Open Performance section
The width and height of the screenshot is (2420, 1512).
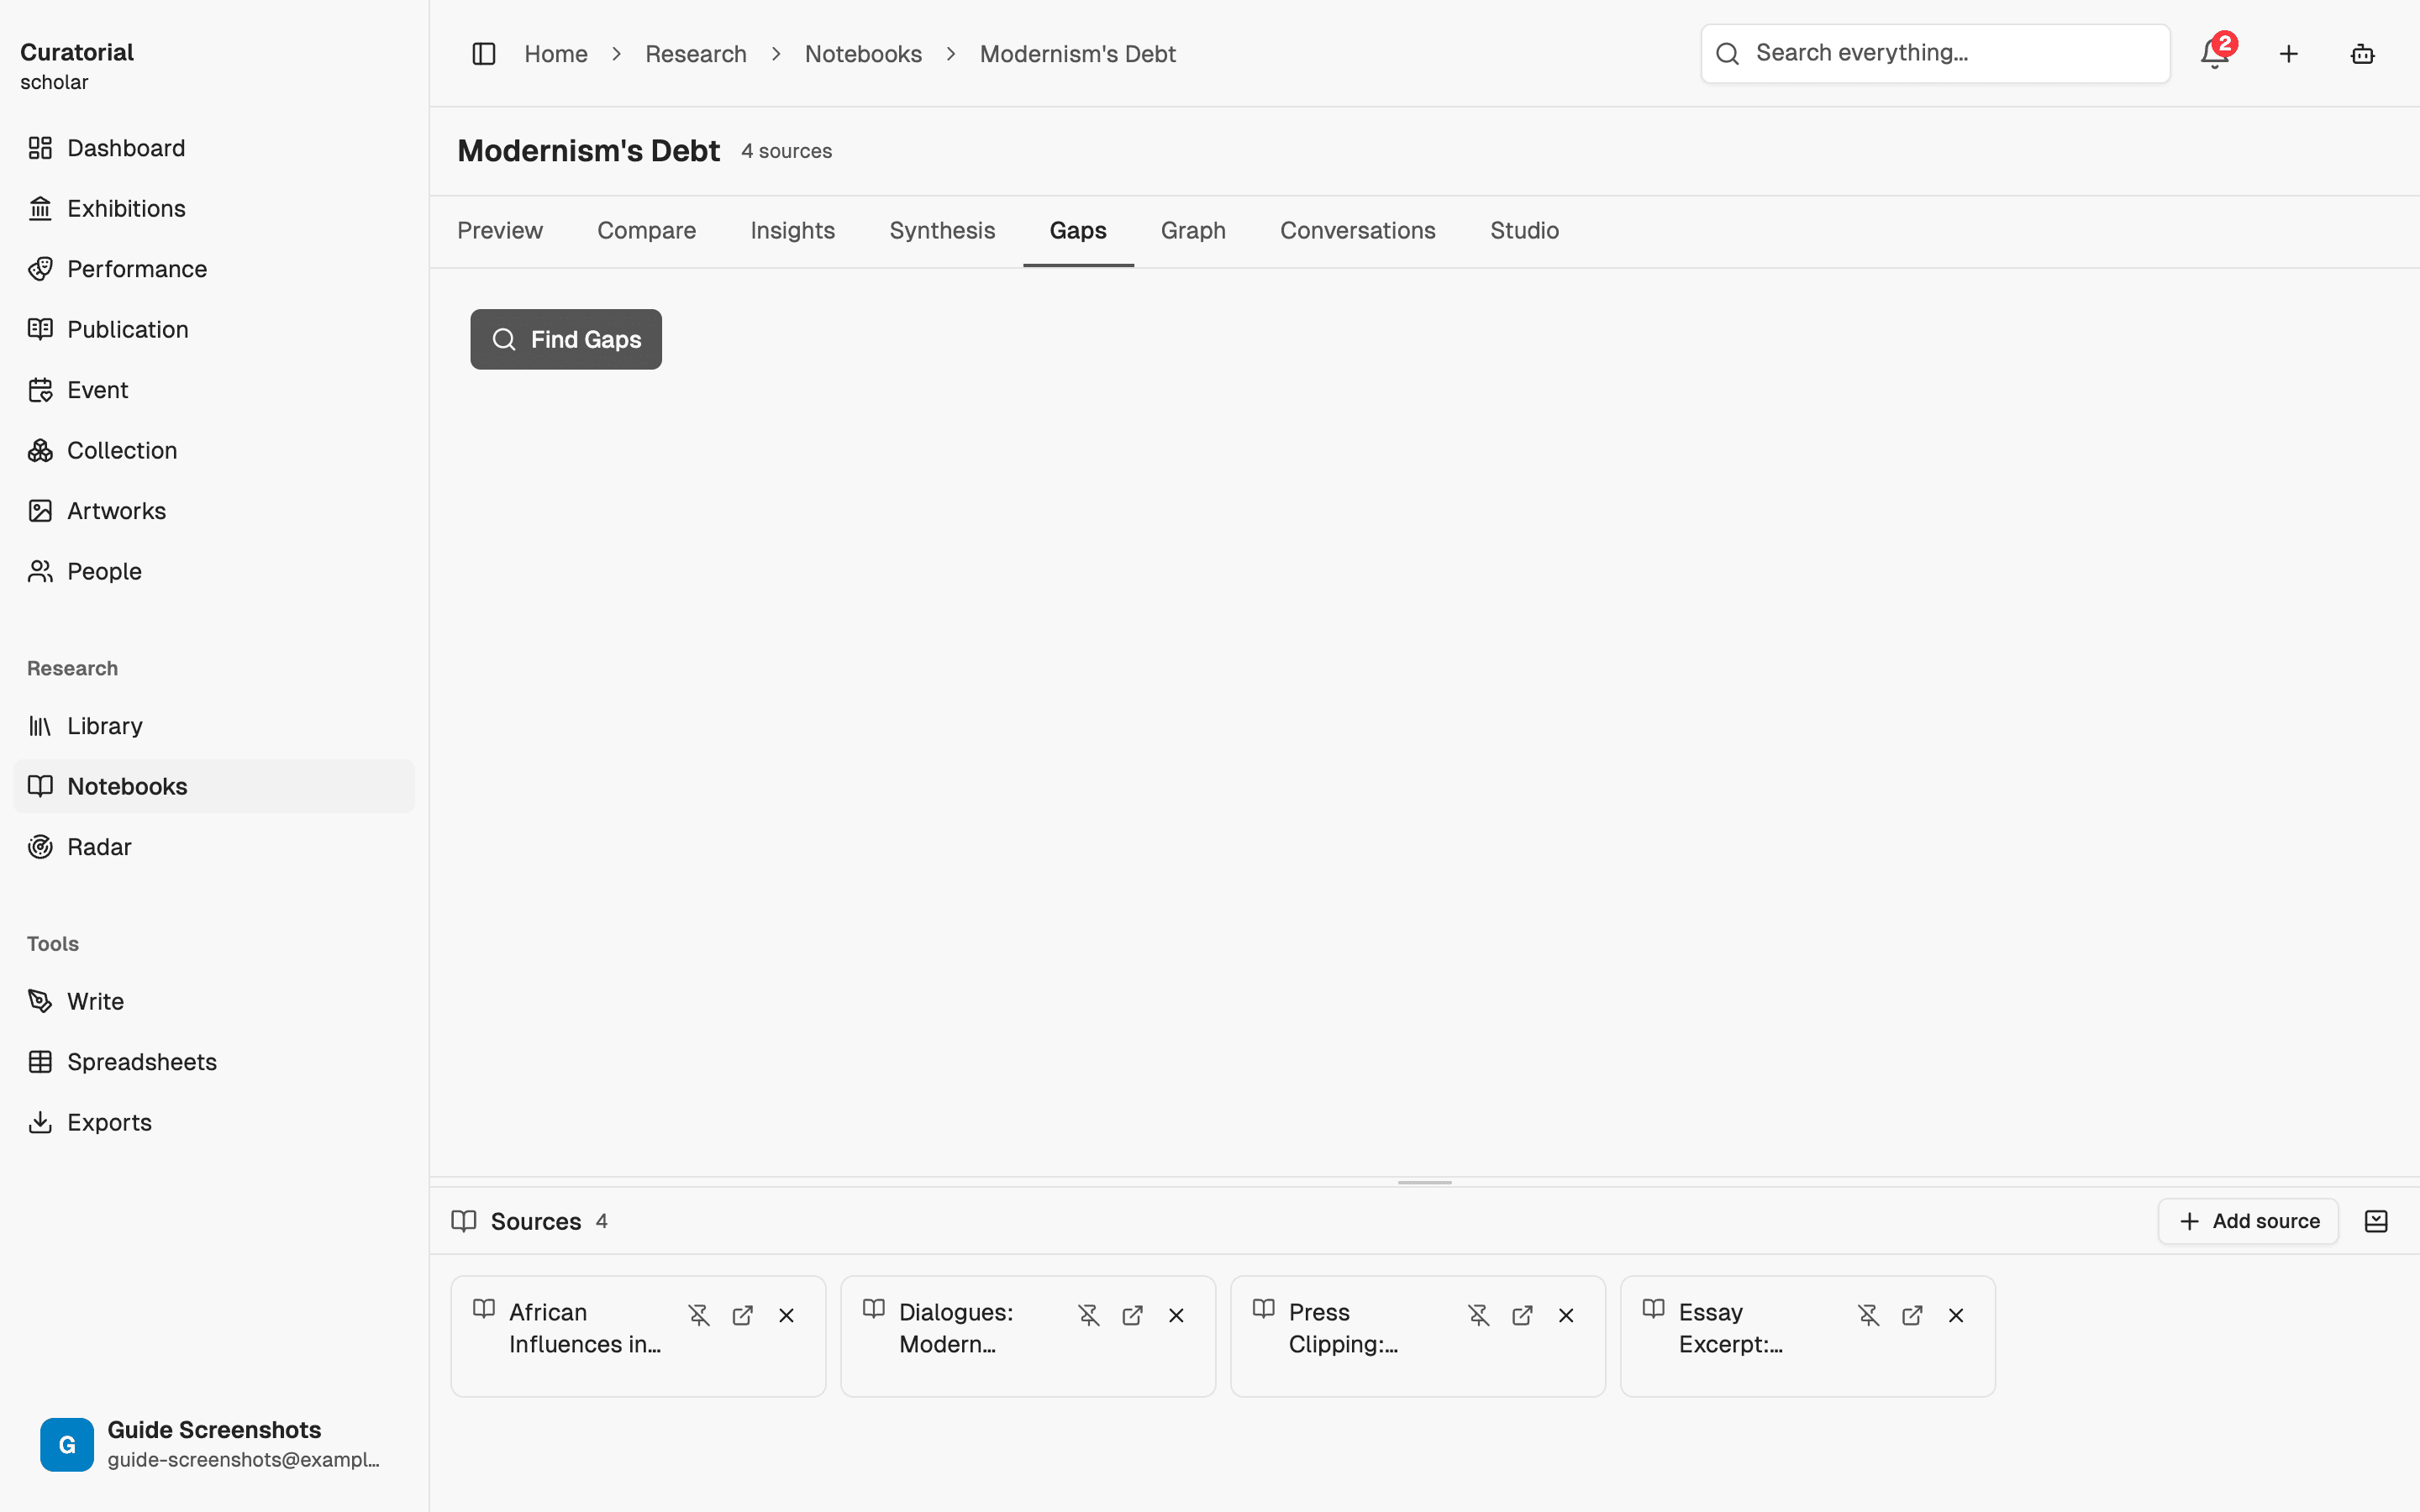[x=214, y=269]
